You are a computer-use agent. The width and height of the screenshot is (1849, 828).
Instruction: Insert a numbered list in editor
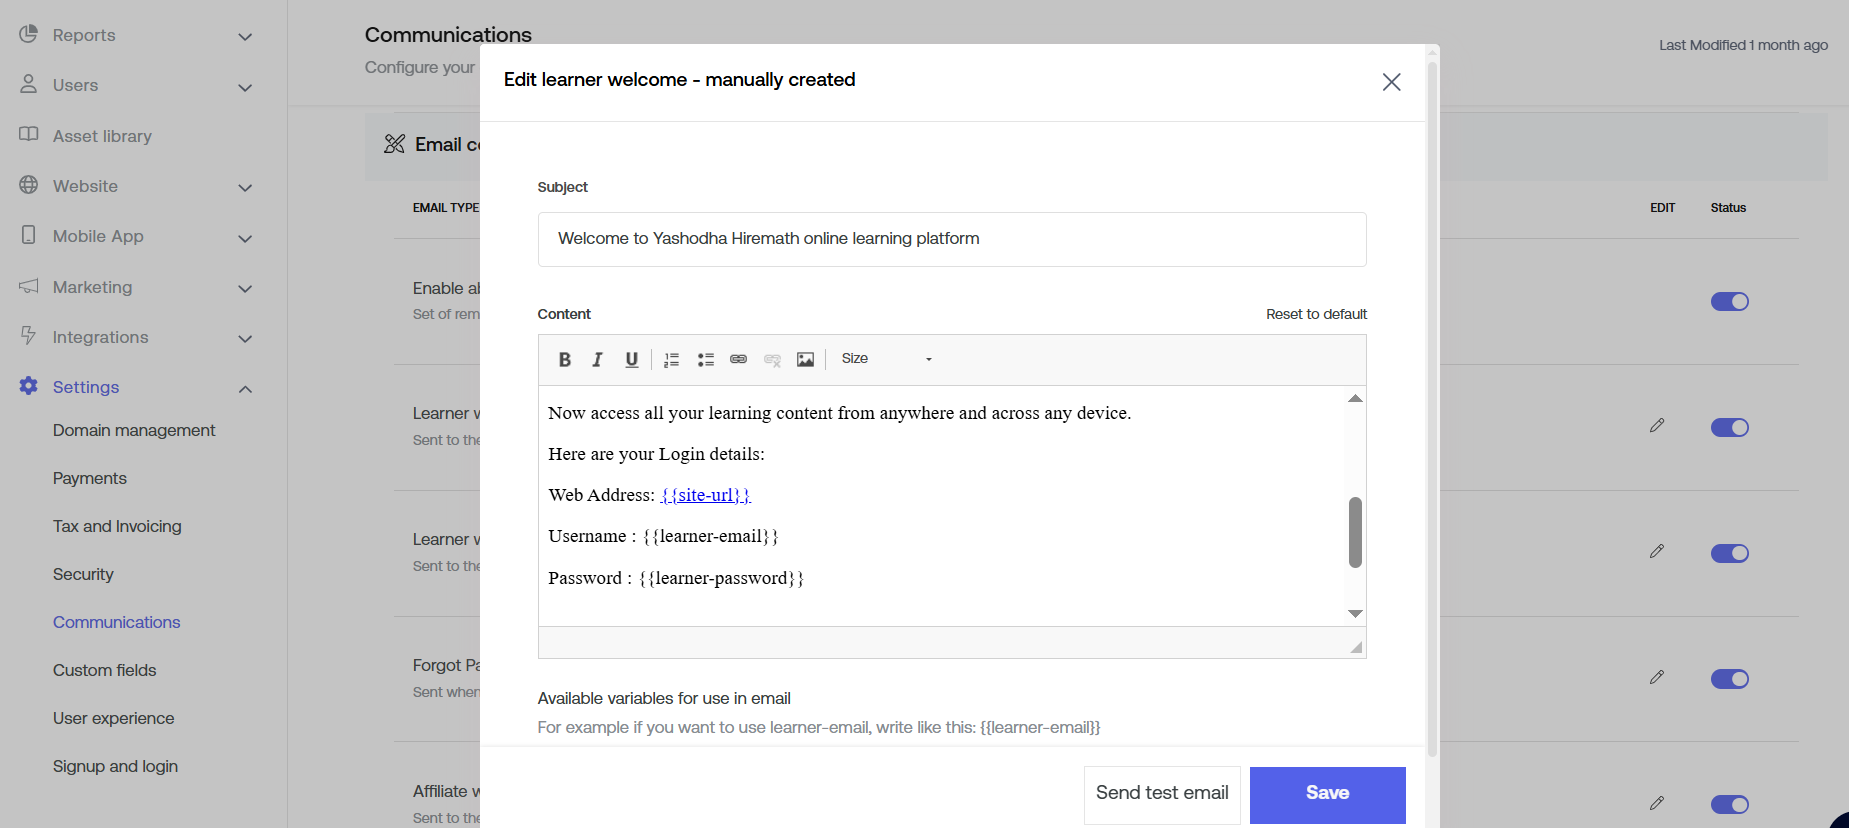click(x=671, y=360)
